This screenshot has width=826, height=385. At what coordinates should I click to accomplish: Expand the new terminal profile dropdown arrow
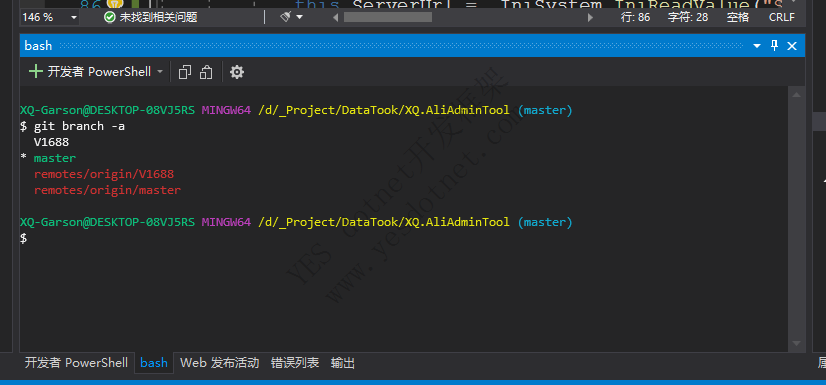pos(160,72)
